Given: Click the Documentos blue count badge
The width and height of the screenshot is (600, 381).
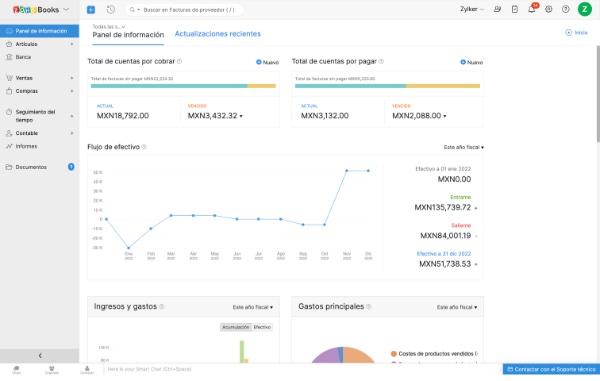Looking at the screenshot, I should click(x=71, y=167).
